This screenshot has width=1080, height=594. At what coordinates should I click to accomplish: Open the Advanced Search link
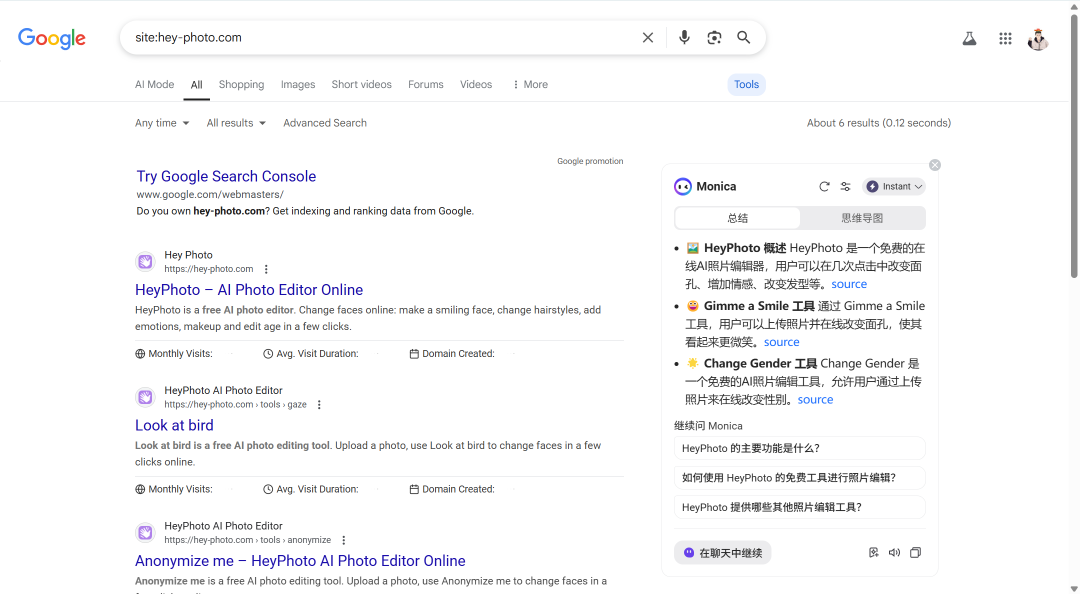click(325, 123)
